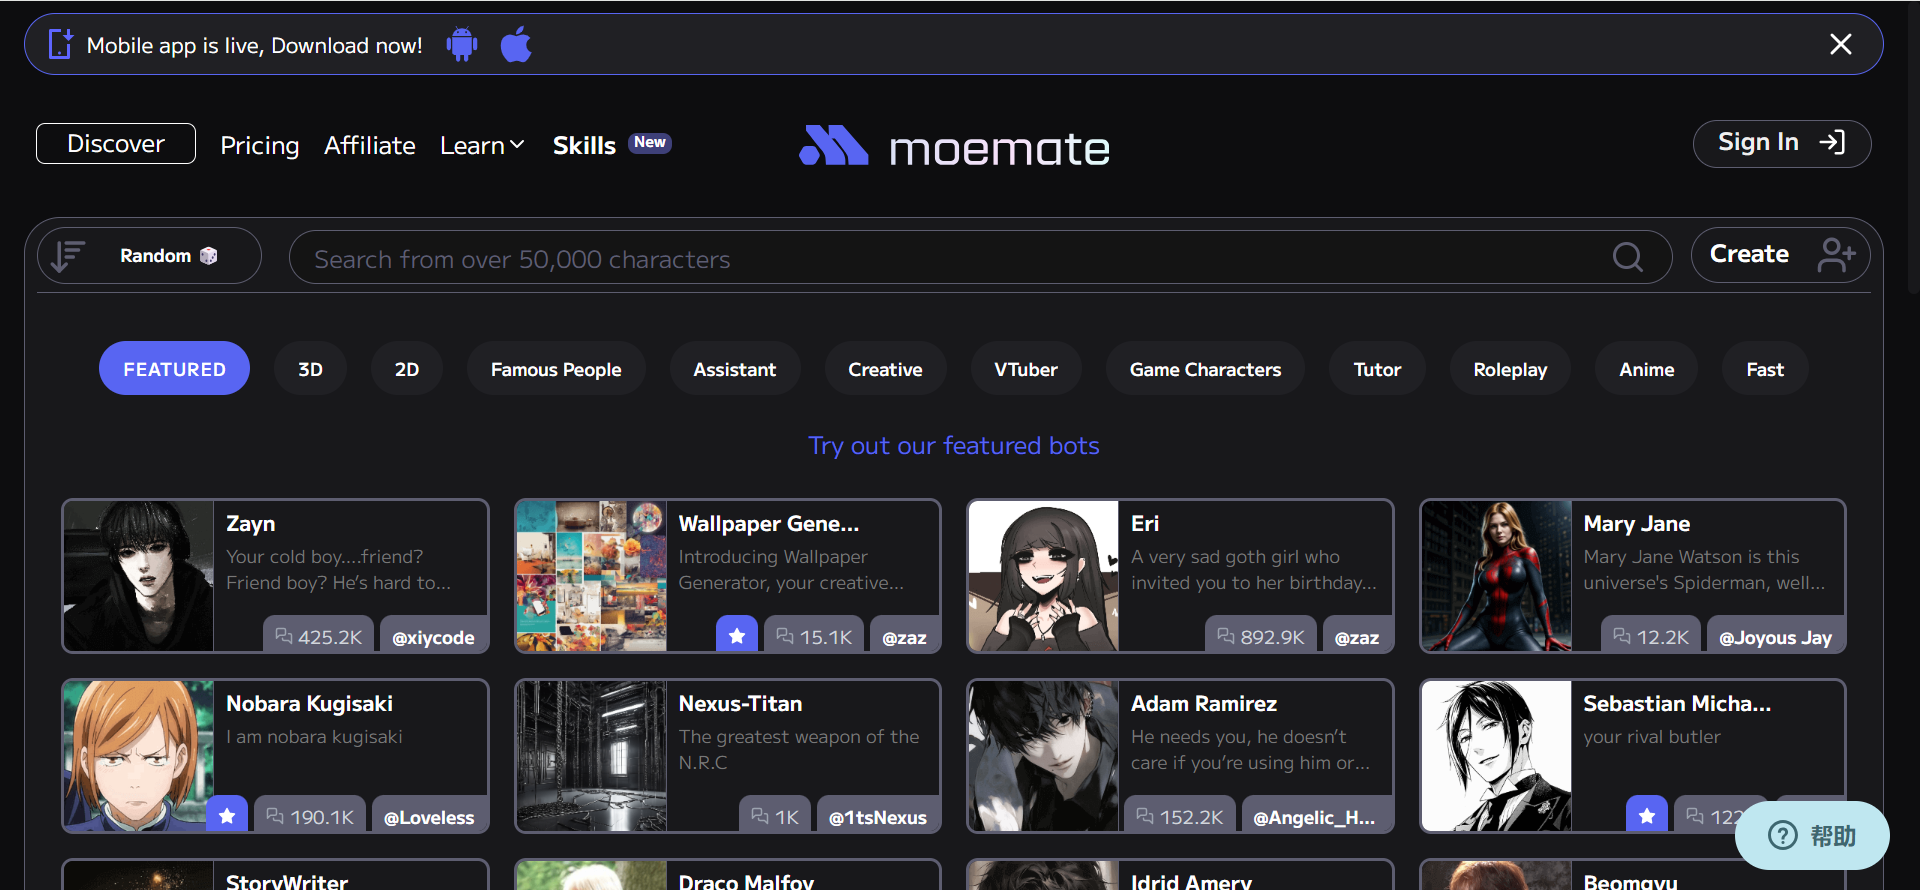Click the 892.9K chat count on Eri
The height and width of the screenshot is (890, 1920).
[1260, 636]
